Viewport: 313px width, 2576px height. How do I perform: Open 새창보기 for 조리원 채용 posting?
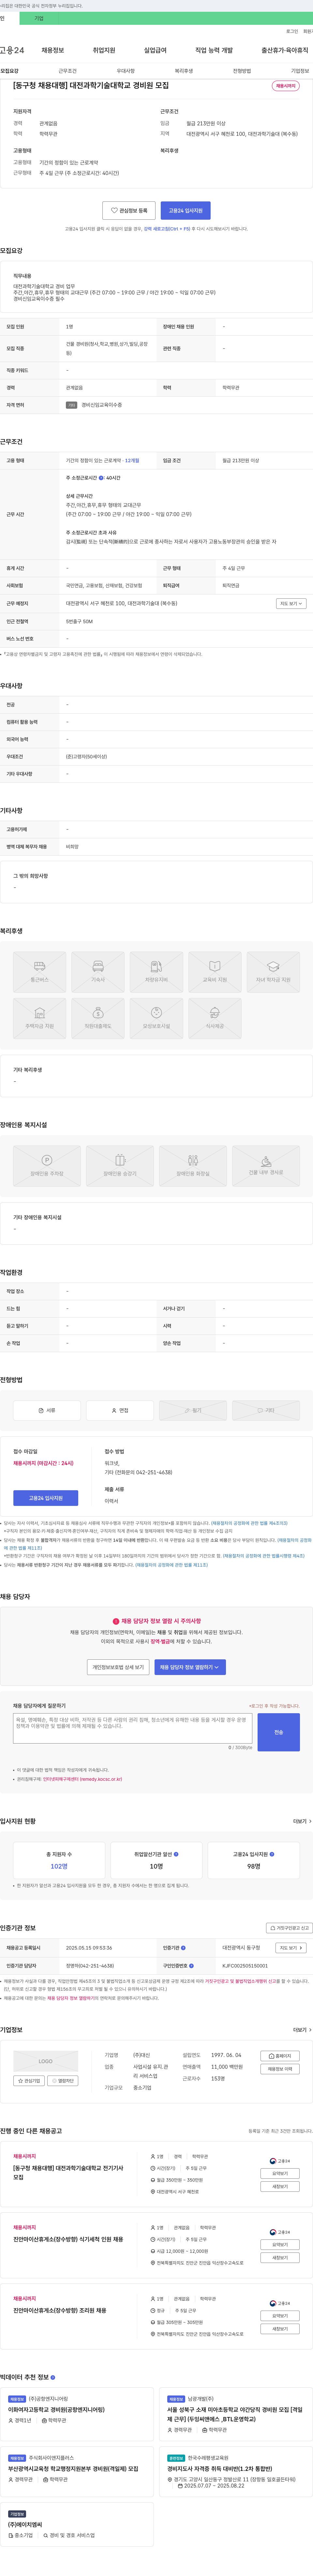click(x=280, y=2329)
